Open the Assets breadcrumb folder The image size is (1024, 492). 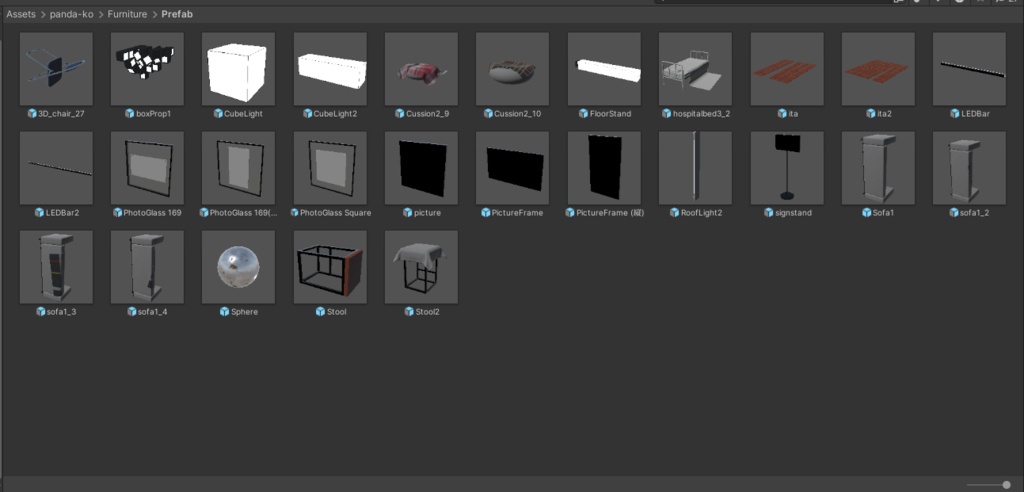coord(21,14)
